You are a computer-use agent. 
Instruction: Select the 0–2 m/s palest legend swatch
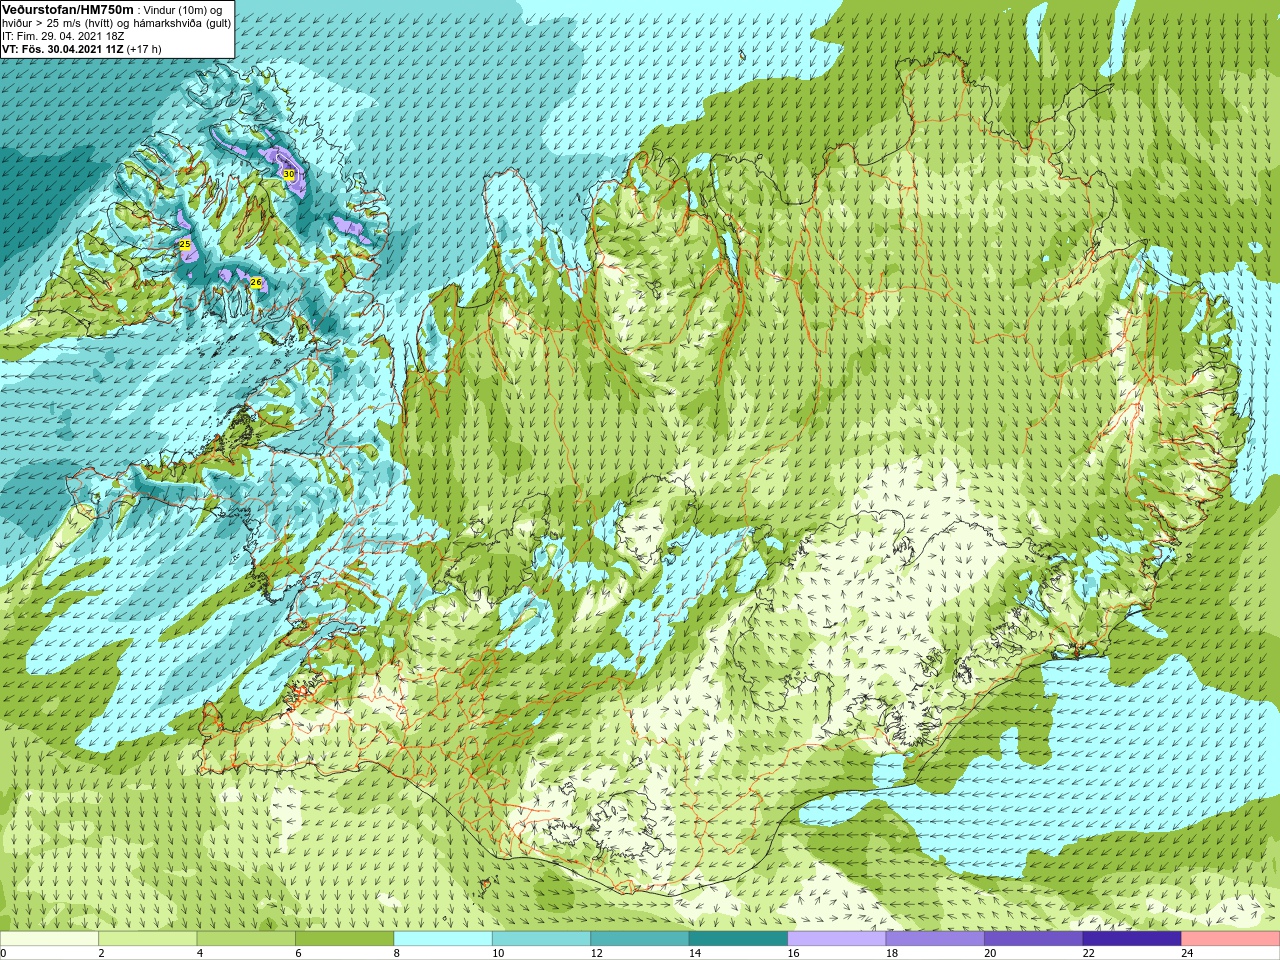(49, 939)
